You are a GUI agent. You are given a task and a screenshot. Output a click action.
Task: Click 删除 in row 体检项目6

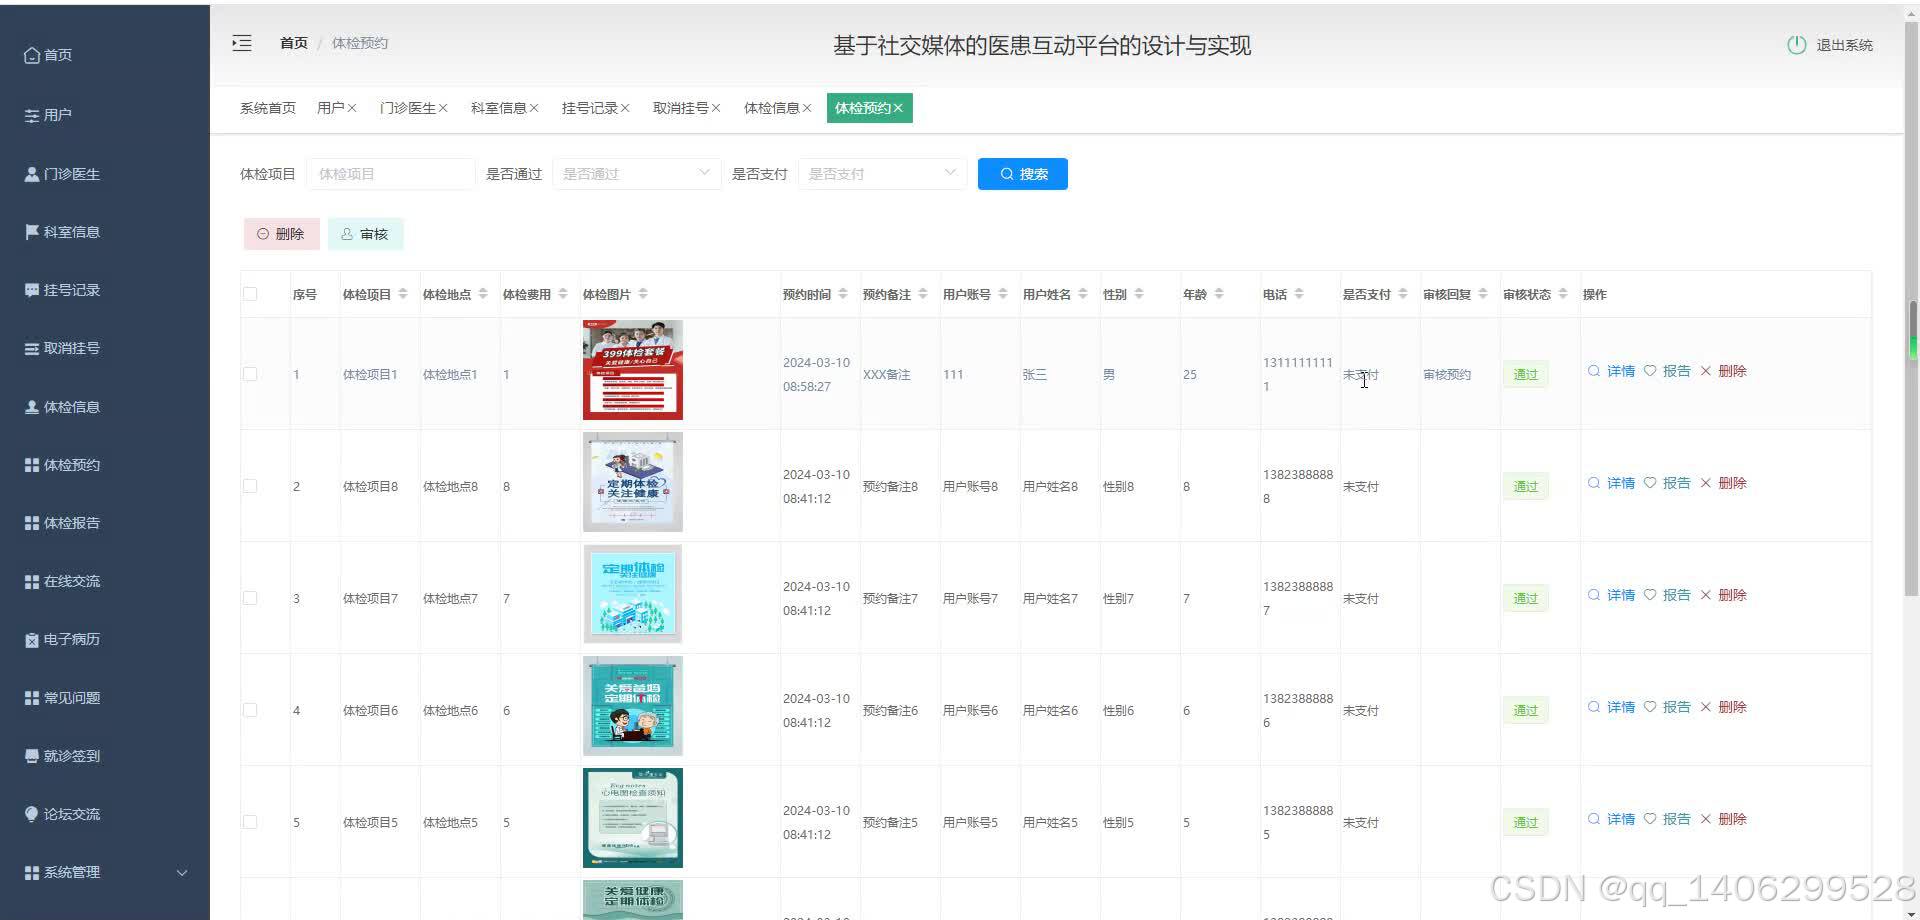click(1724, 707)
